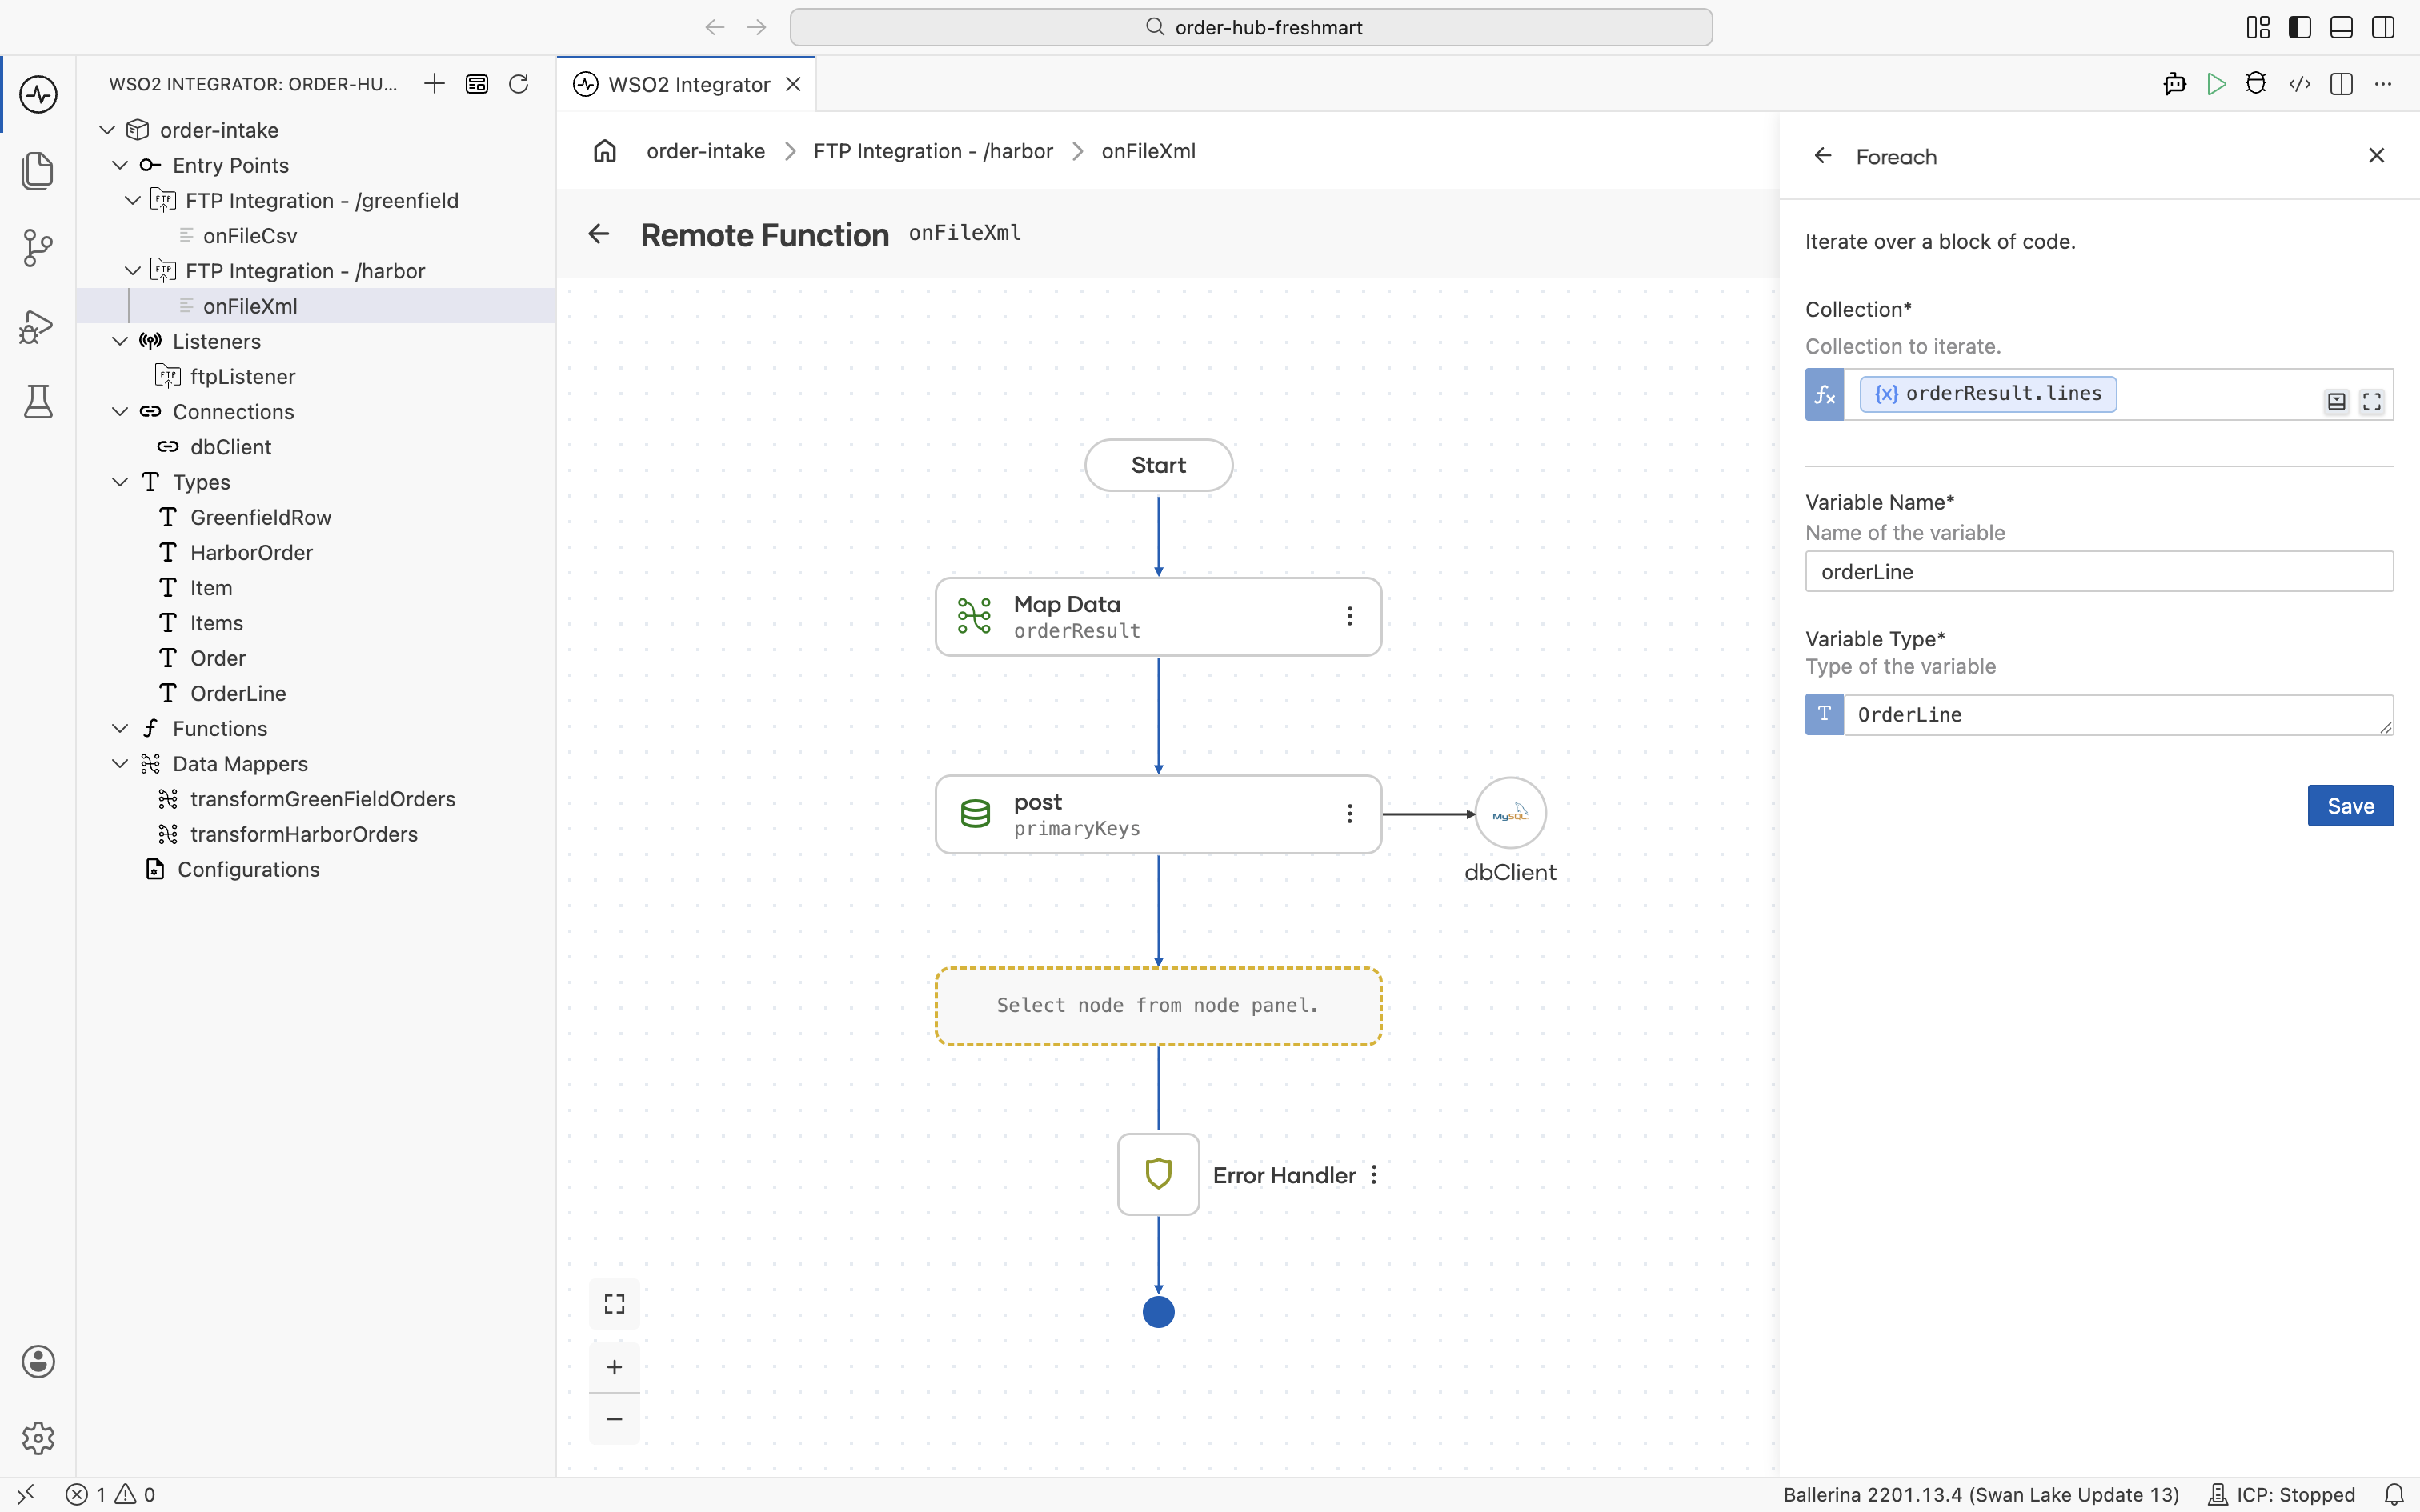The width and height of the screenshot is (2420, 1512).
Task: Open the Error Handler options menu
Action: (x=1374, y=1175)
